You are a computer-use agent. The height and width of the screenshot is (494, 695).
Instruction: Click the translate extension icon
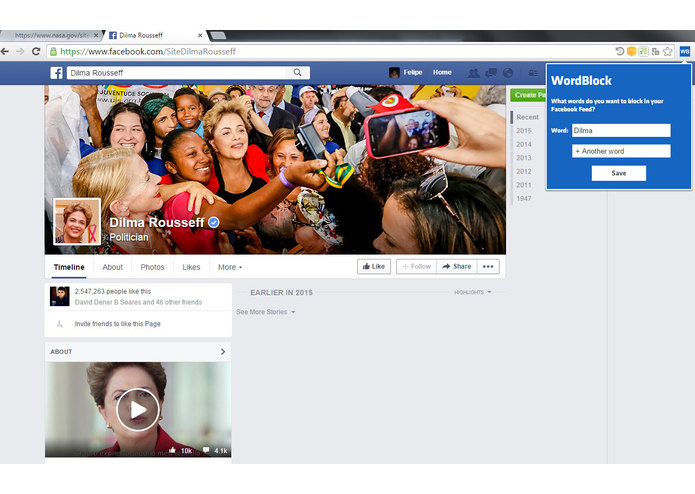click(x=655, y=51)
